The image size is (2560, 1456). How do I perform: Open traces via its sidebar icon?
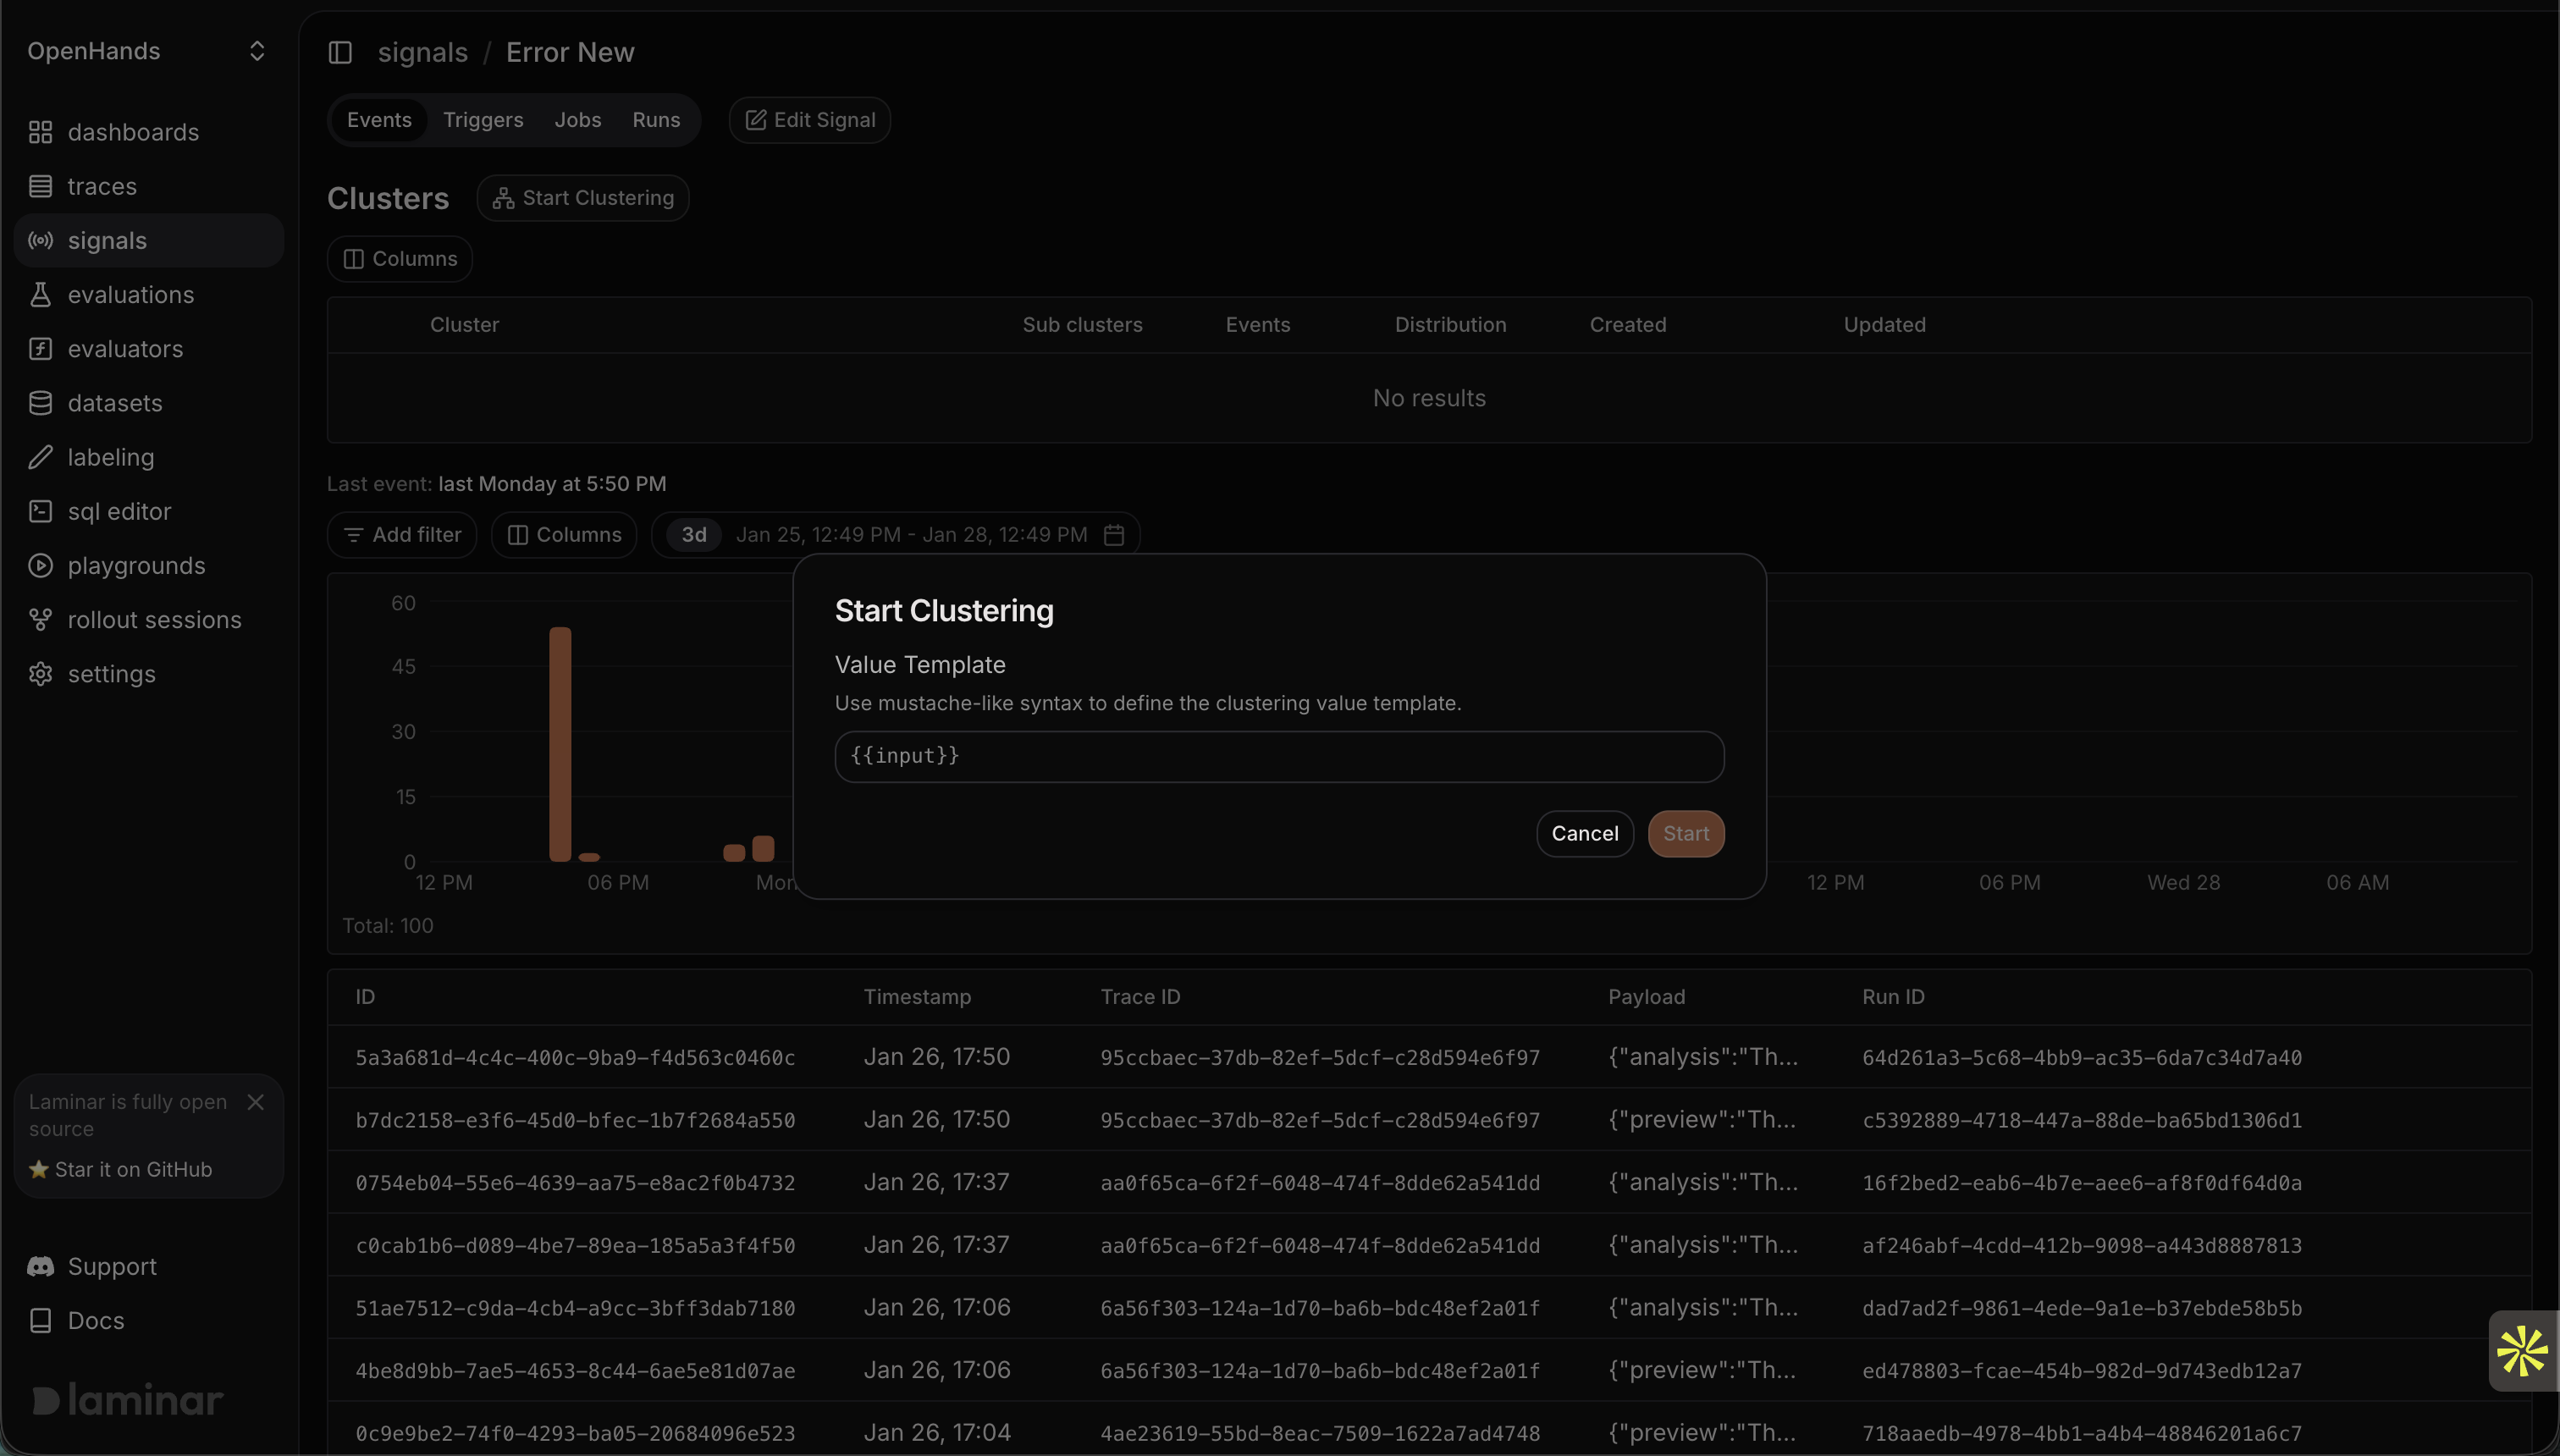point(40,186)
